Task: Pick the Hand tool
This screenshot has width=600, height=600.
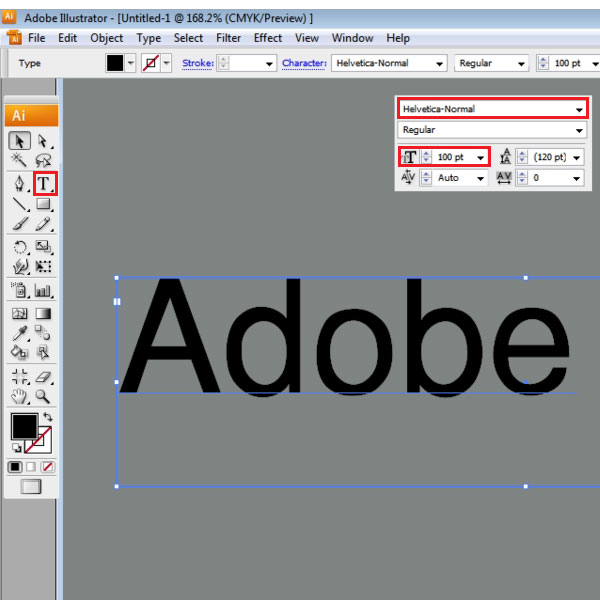Action: [19, 396]
